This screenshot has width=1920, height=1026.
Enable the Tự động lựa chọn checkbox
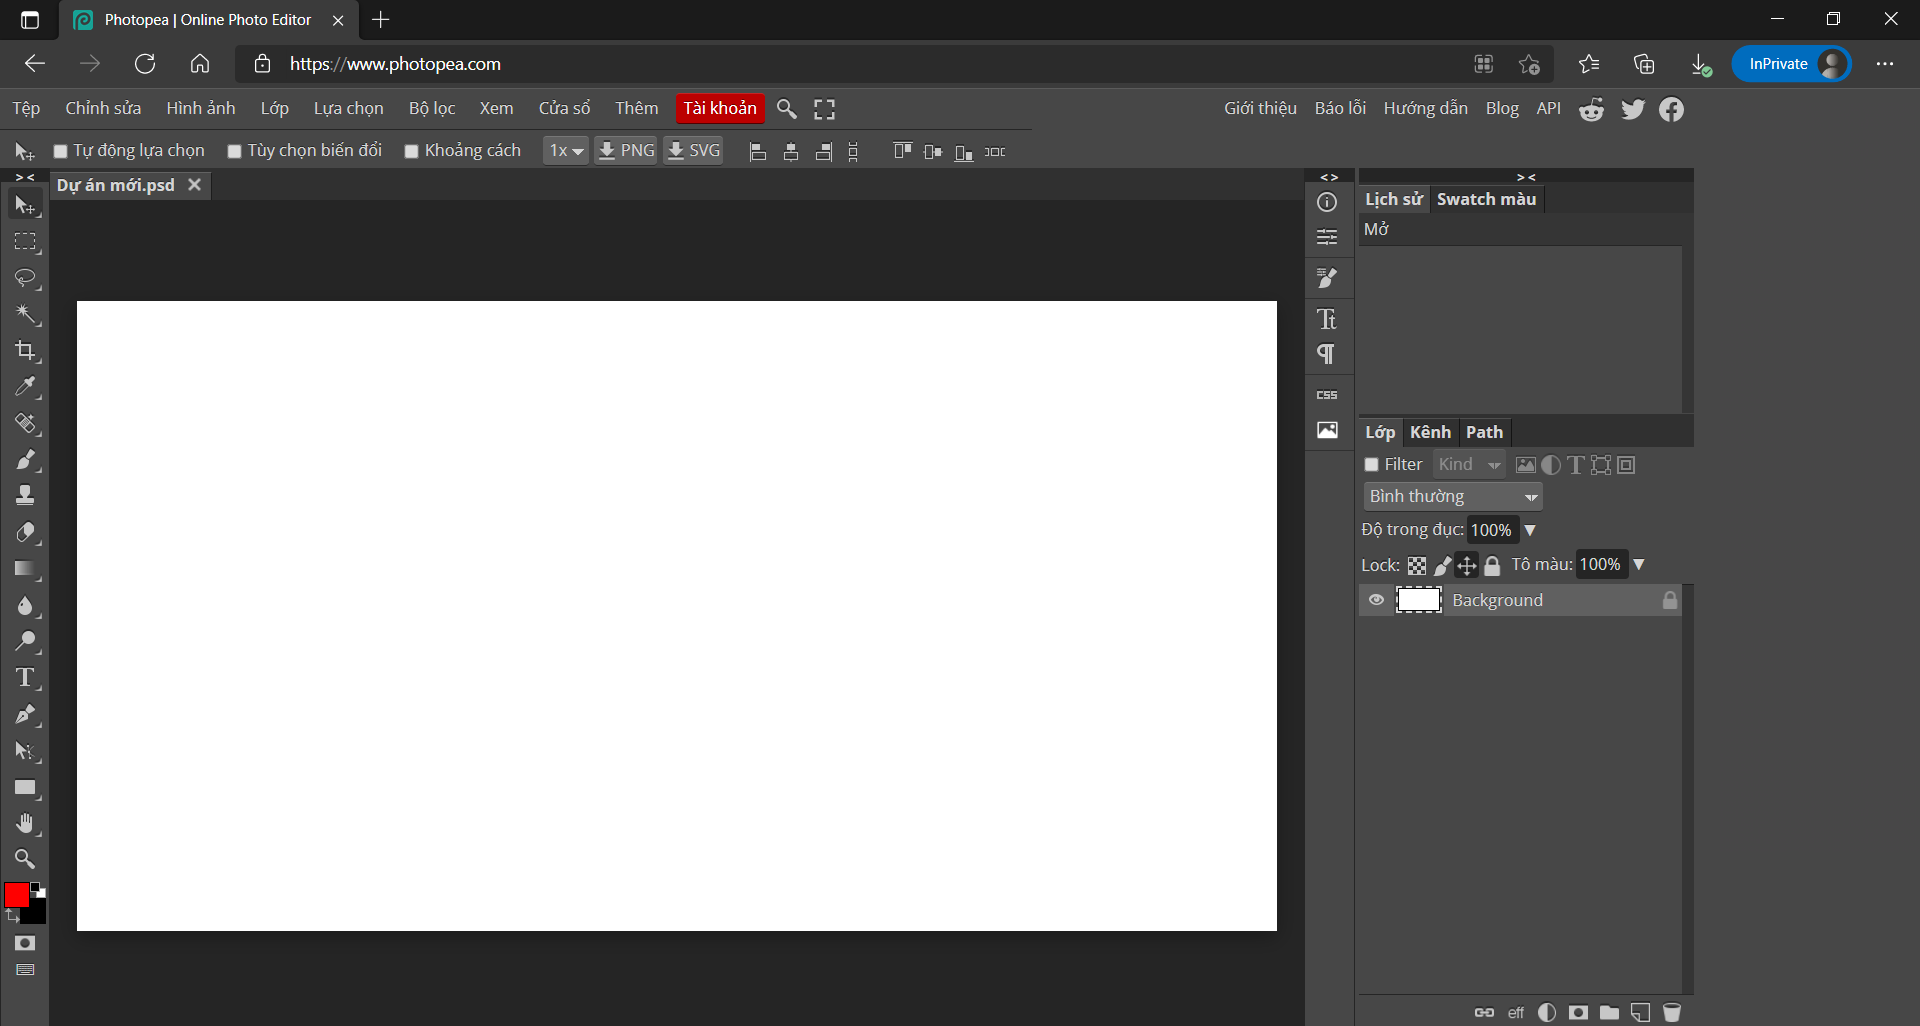coord(60,151)
